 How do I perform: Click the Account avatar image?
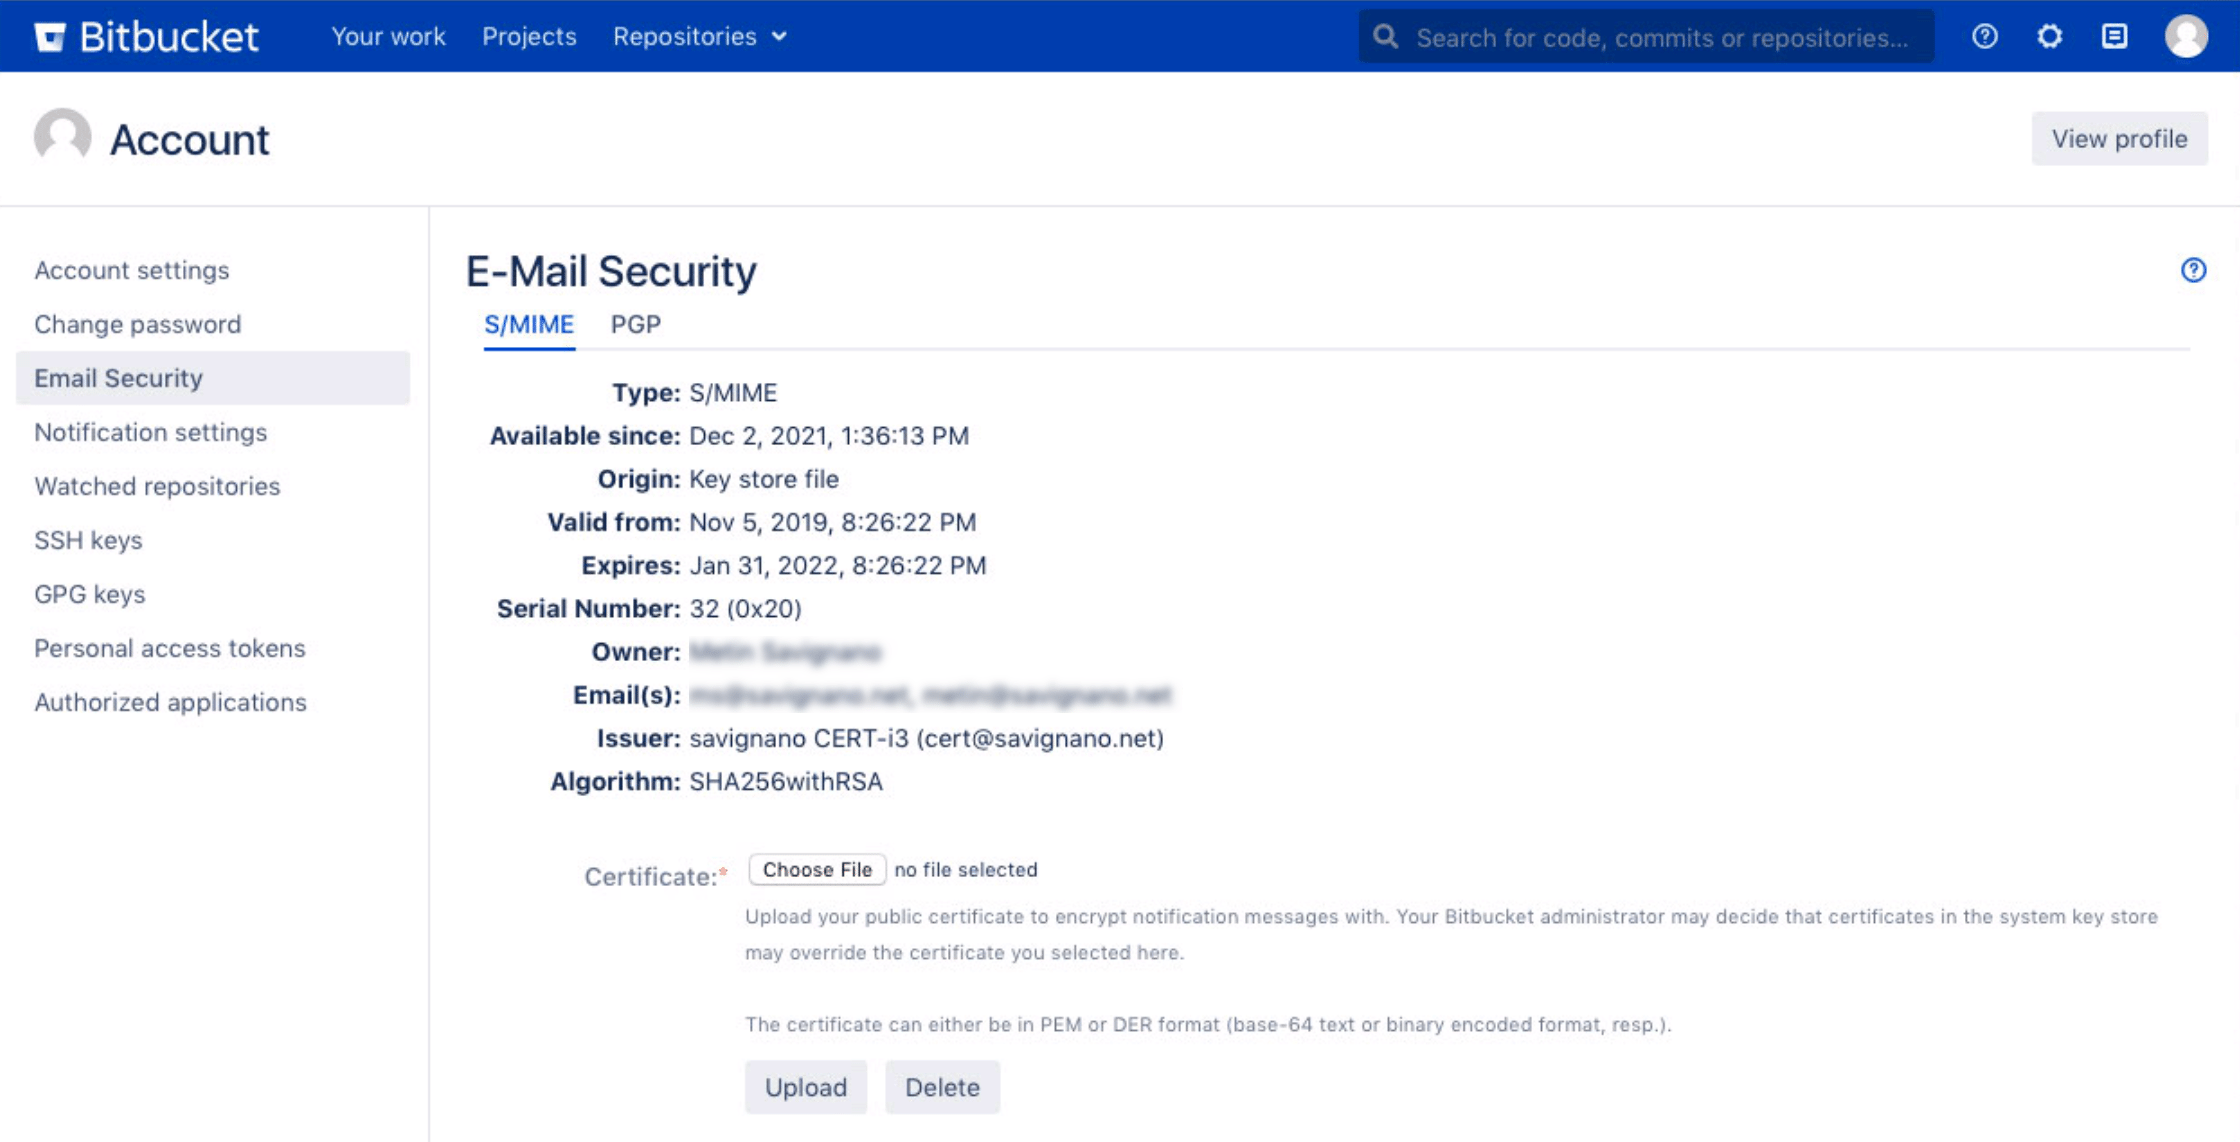pyautogui.click(x=62, y=137)
